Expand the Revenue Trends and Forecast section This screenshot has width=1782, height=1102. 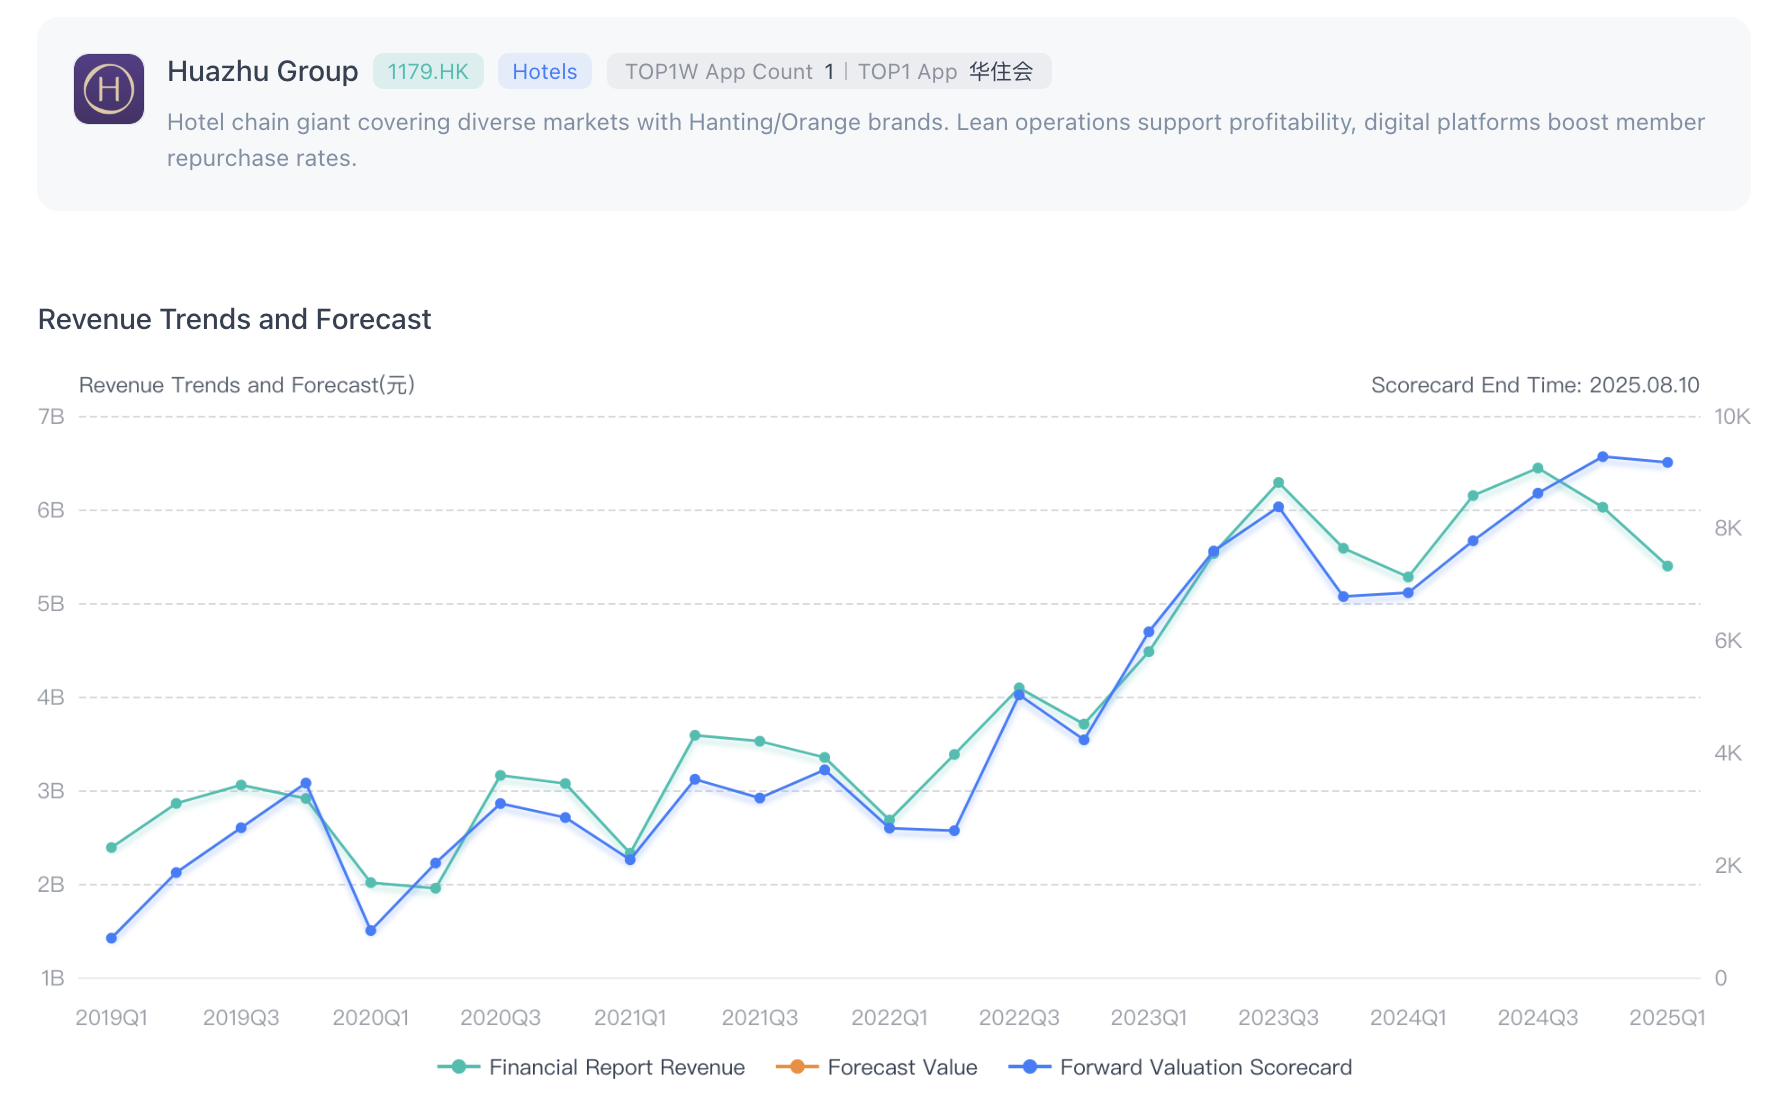coord(234,319)
